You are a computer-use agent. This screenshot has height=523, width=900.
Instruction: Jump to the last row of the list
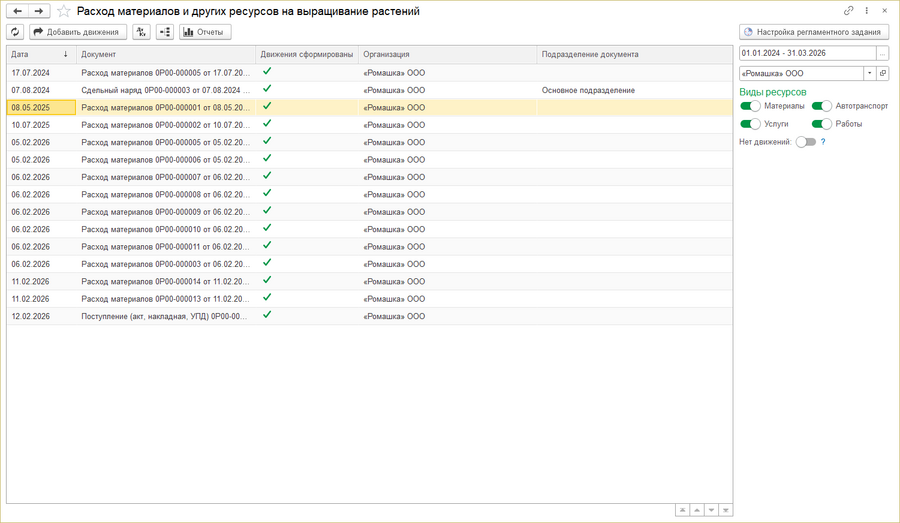726,510
